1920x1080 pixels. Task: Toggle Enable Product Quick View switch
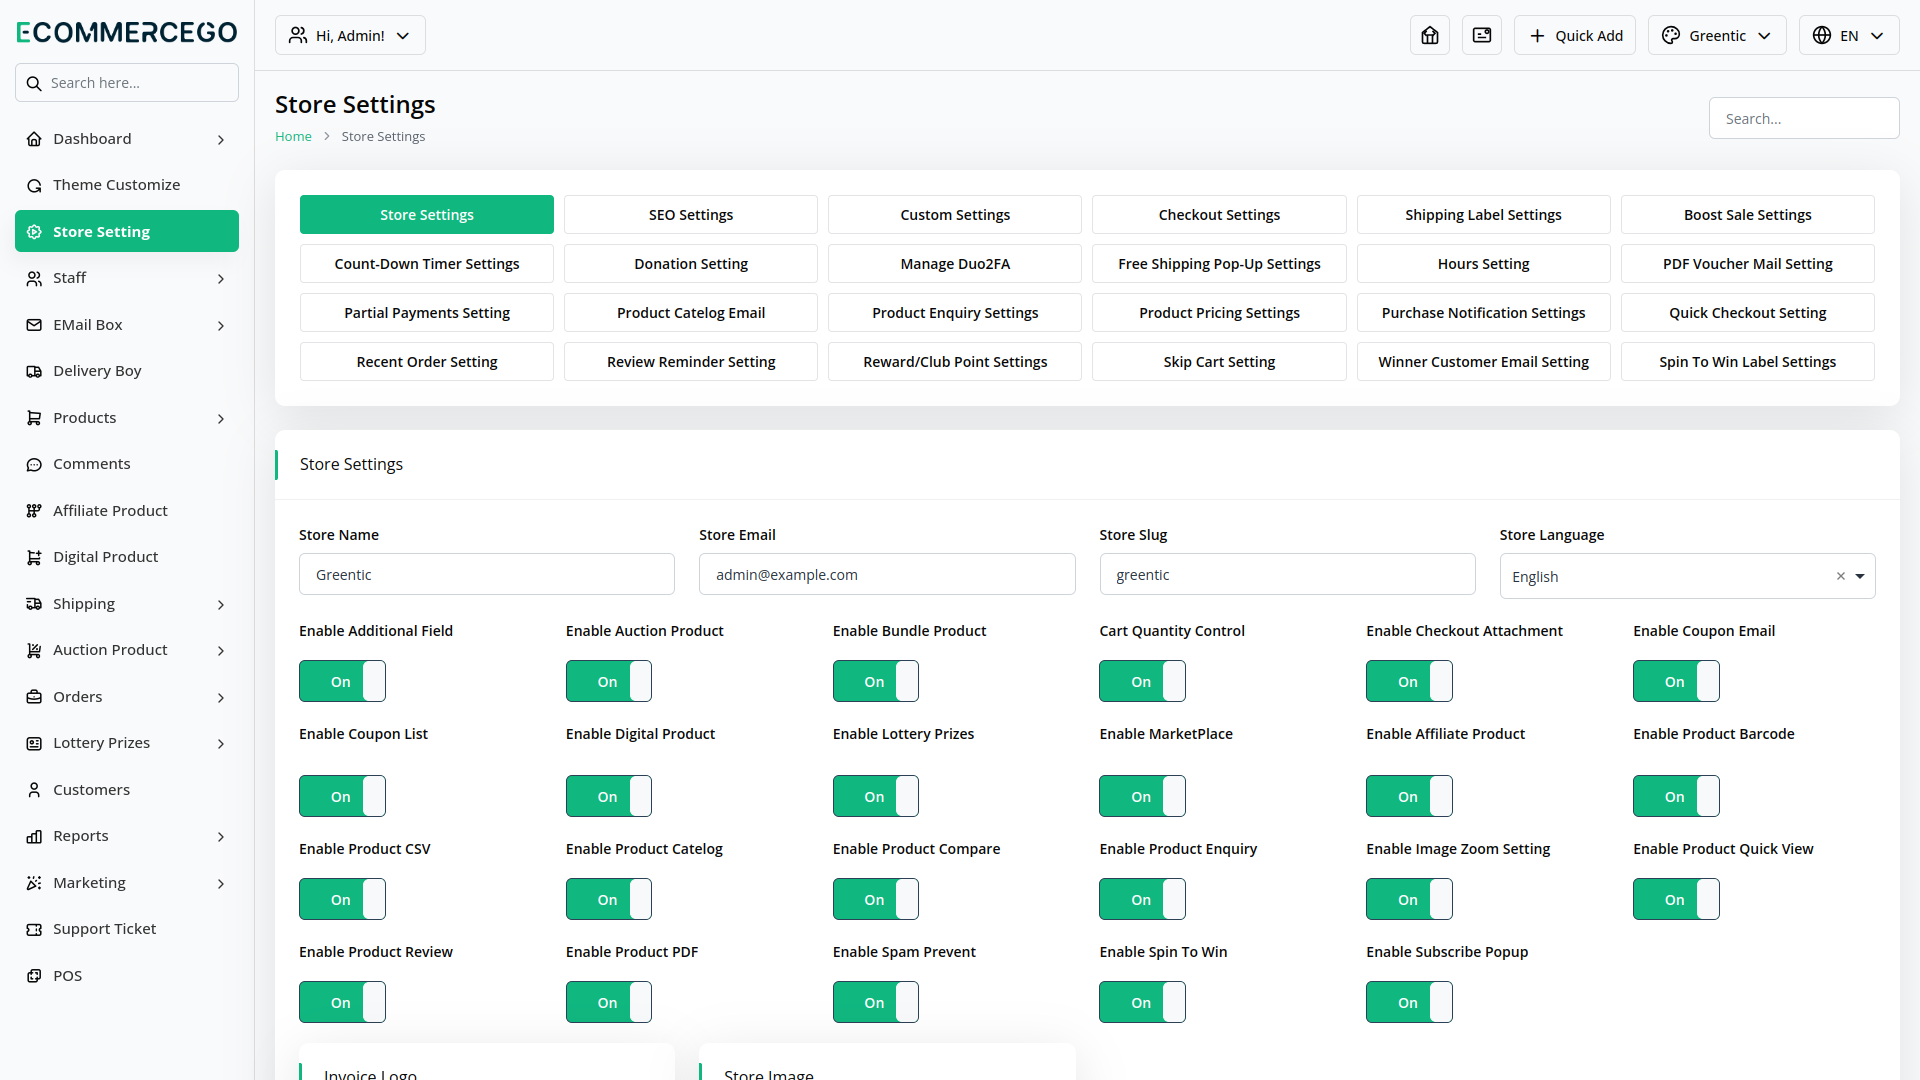coord(1676,899)
